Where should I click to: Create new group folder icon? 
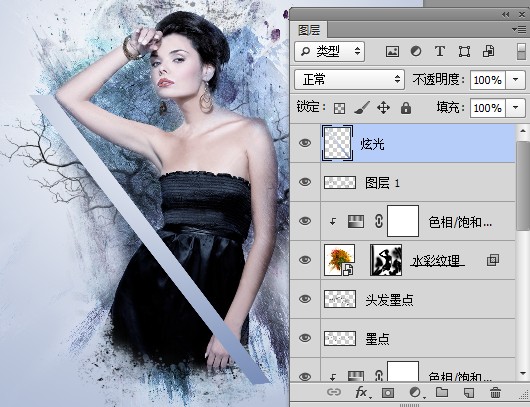tap(442, 392)
